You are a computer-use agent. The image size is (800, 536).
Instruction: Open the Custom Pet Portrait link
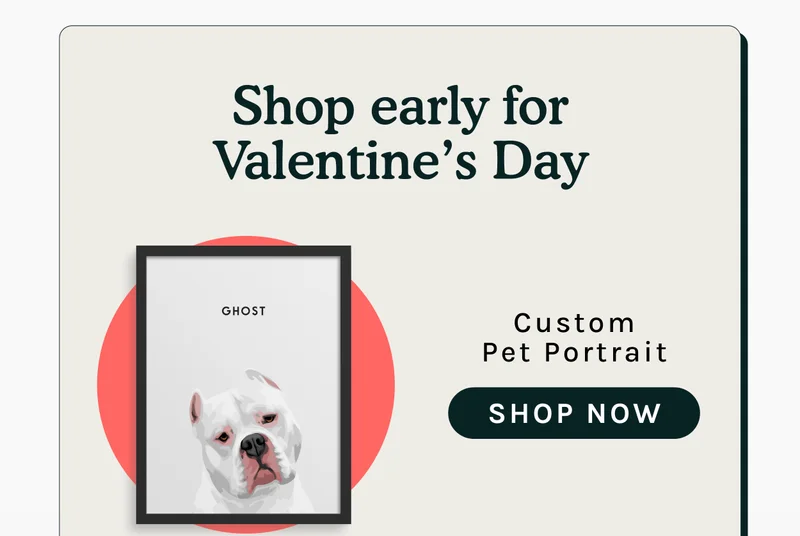(574, 337)
